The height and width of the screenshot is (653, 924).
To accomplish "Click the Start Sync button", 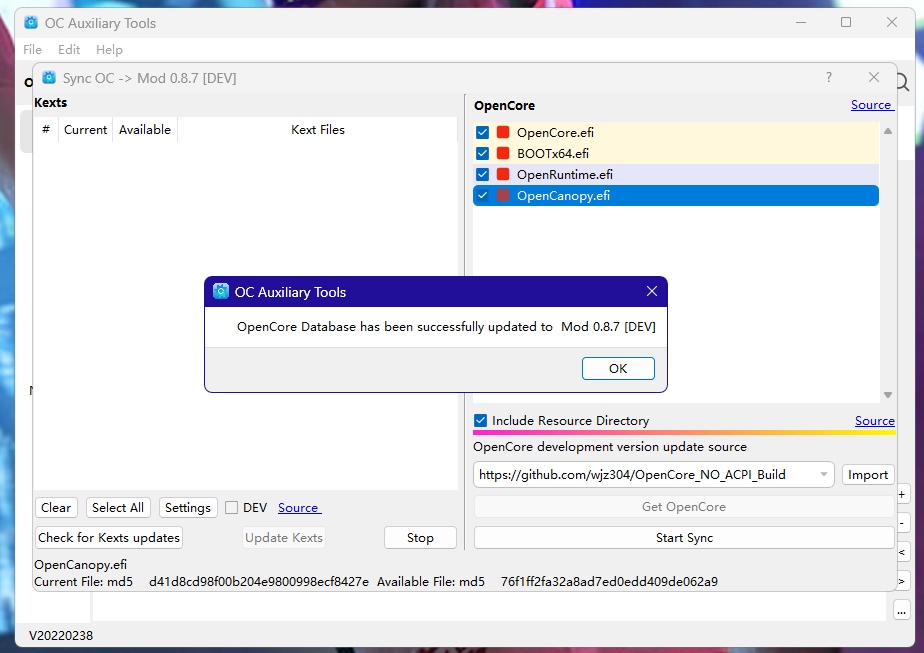I will [684, 538].
